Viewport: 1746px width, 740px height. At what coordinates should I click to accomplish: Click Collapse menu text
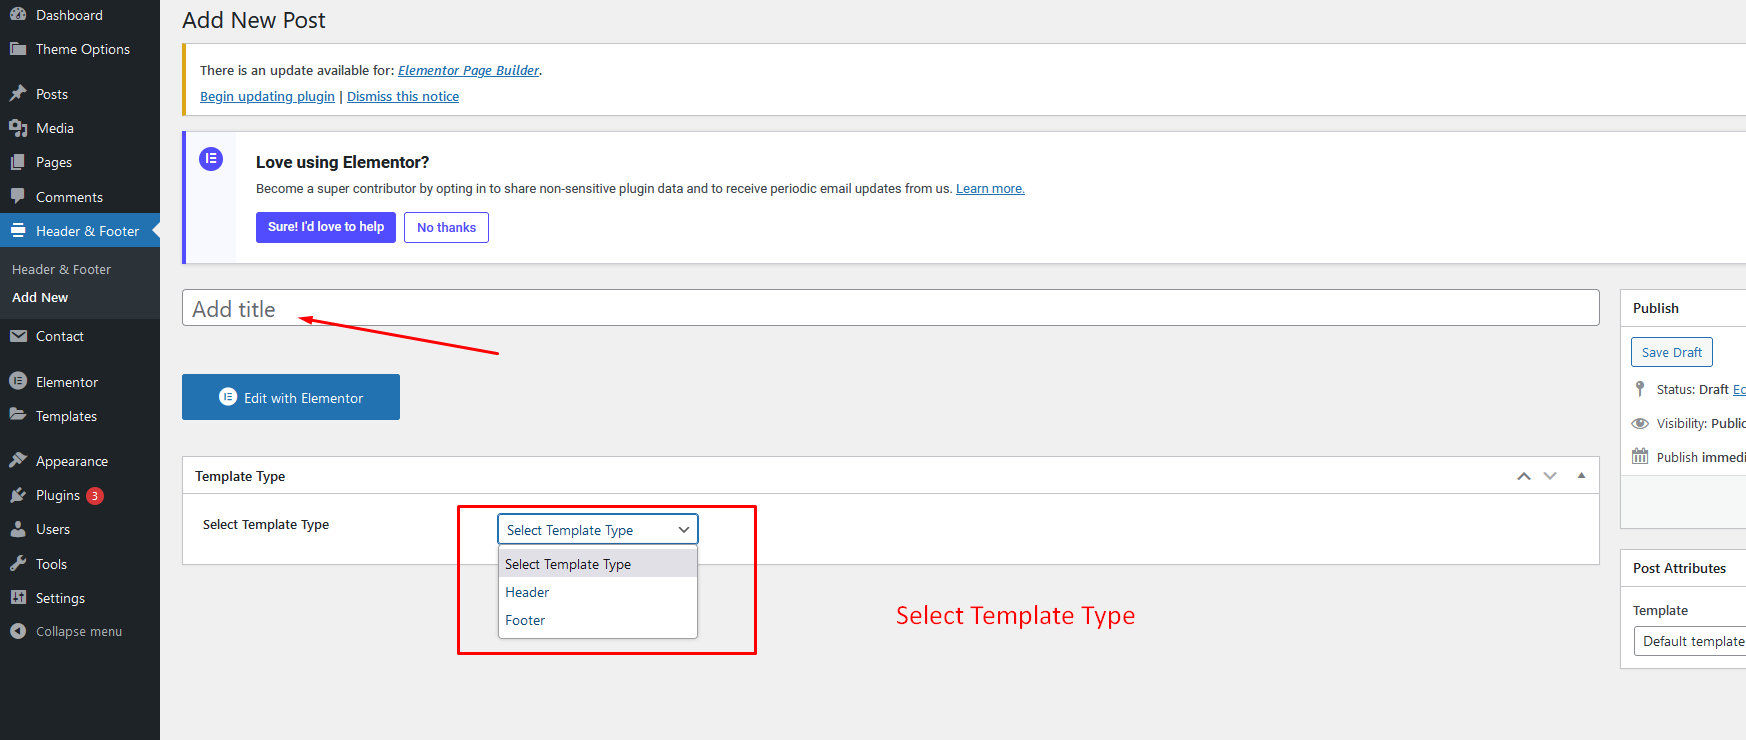click(x=79, y=632)
